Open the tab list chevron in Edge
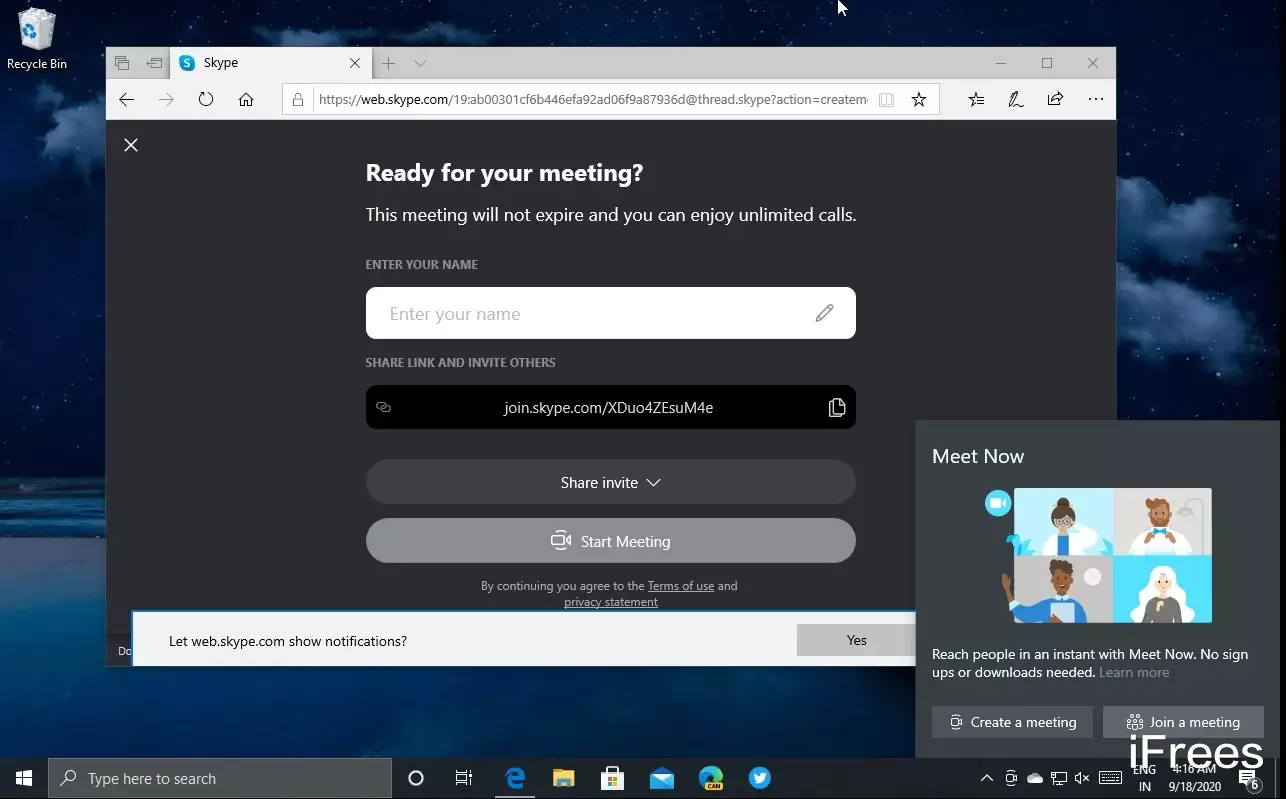The width and height of the screenshot is (1286, 799). coord(420,62)
